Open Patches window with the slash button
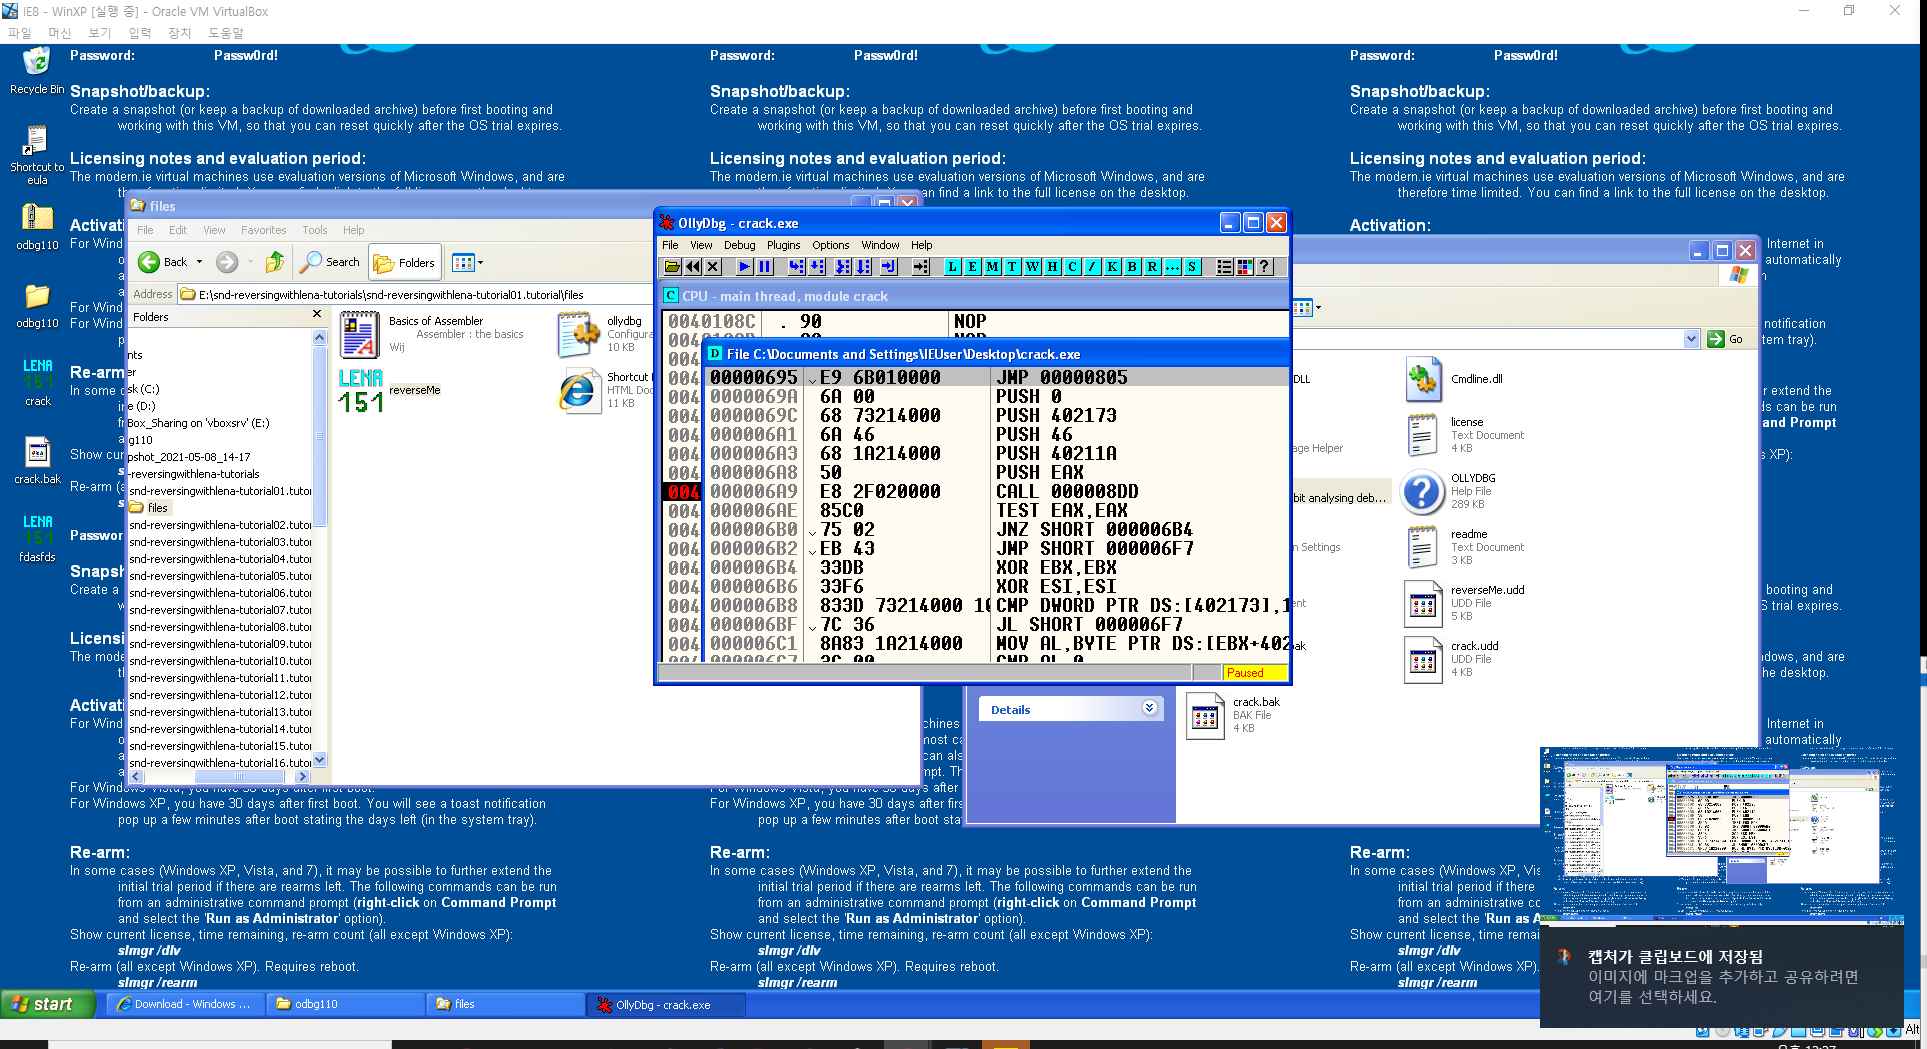The width and height of the screenshot is (1927, 1049). (x=1092, y=266)
